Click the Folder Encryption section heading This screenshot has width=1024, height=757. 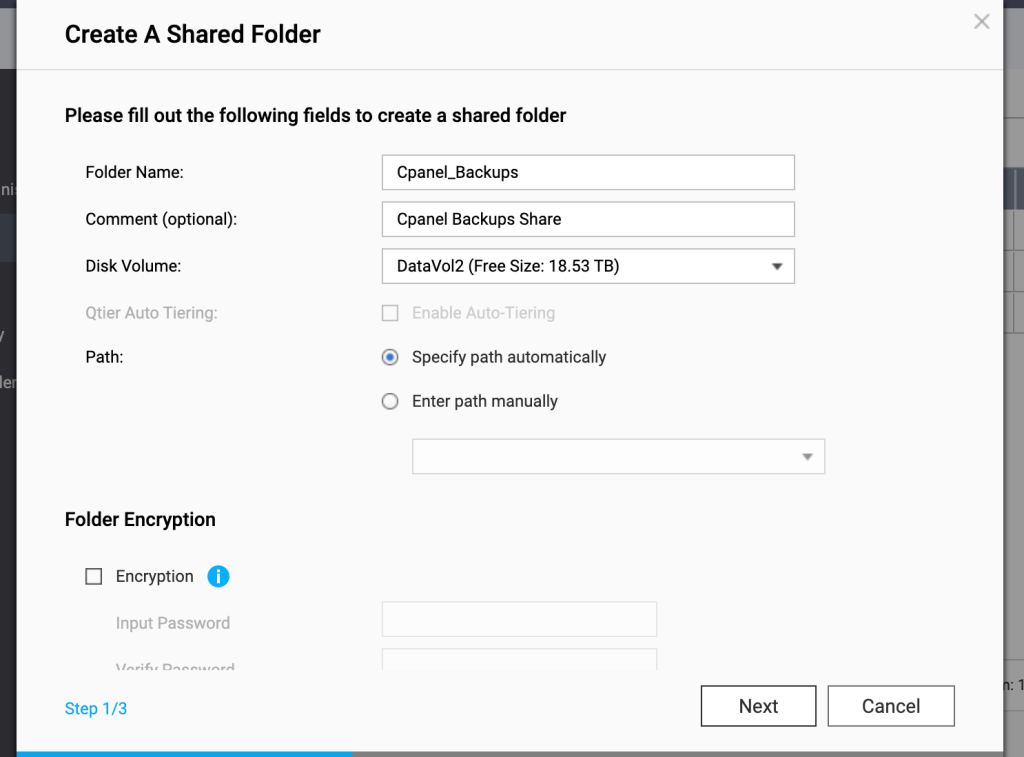[x=140, y=519]
